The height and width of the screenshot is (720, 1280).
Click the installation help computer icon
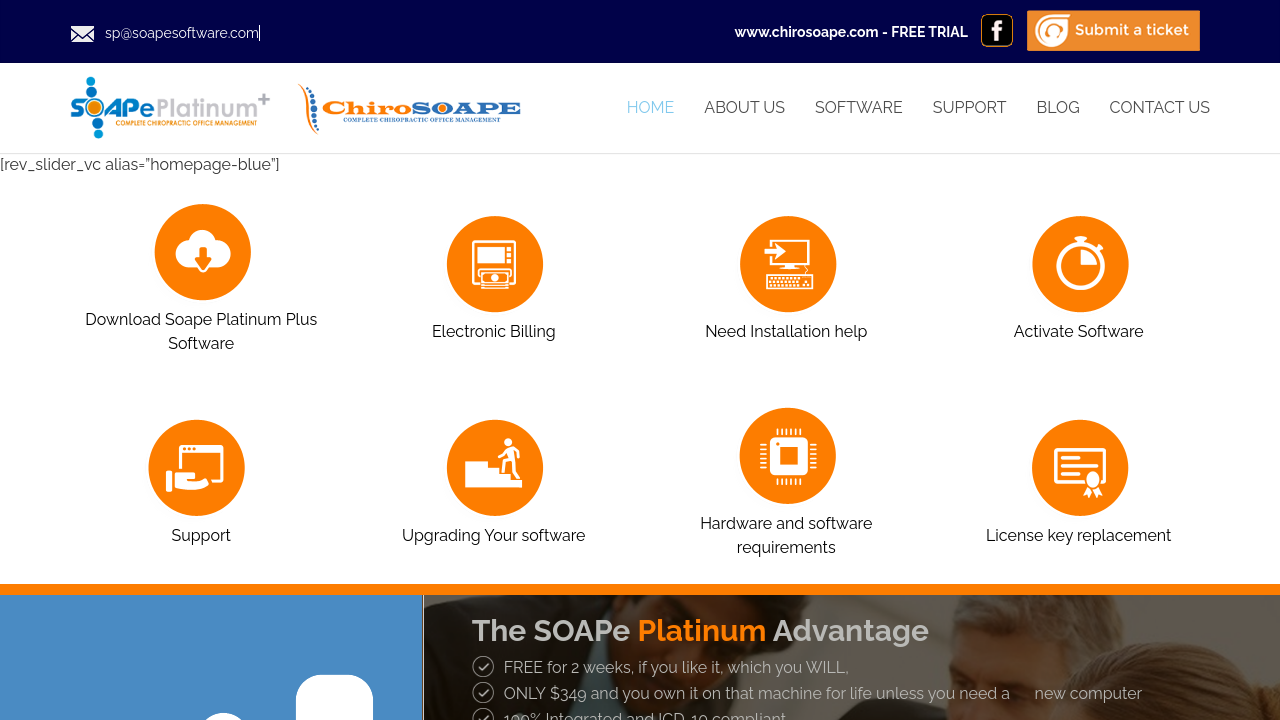point(788,264)
